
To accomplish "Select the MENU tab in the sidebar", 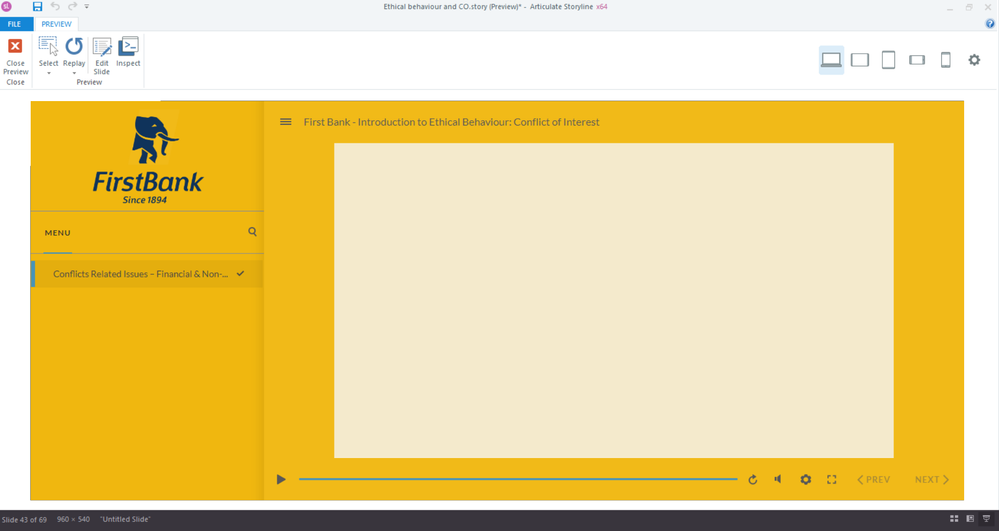I will click(57, 233).
